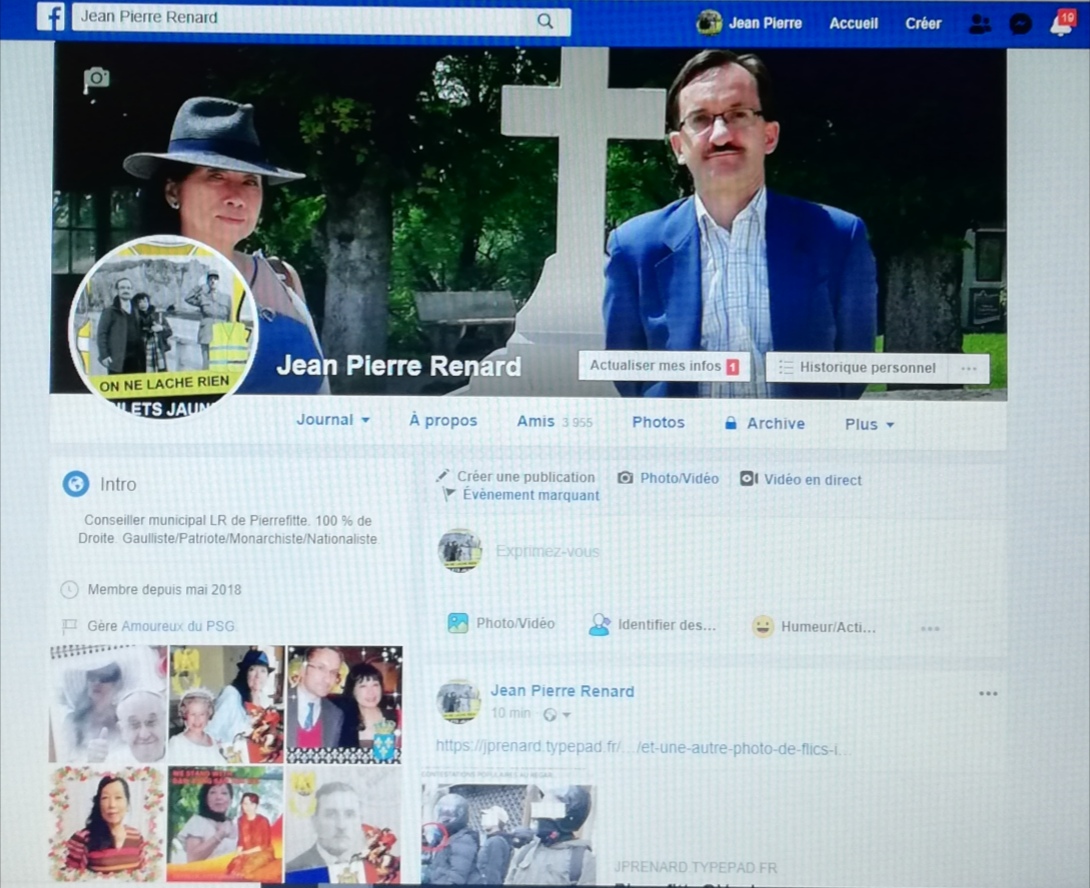Image resolution: width=1090 pixels, height=888 pixels.
Task: Open the Amoureux du PSG page link
Action: tap(178, 626)
